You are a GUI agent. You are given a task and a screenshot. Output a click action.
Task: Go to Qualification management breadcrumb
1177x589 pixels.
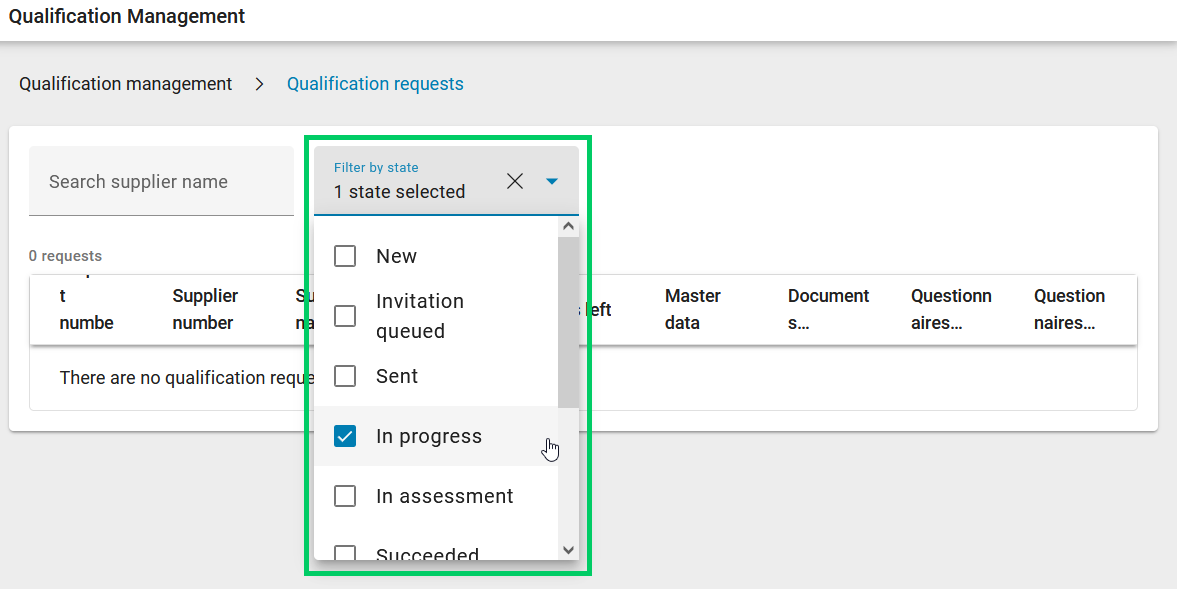click(x=126, y=84)
